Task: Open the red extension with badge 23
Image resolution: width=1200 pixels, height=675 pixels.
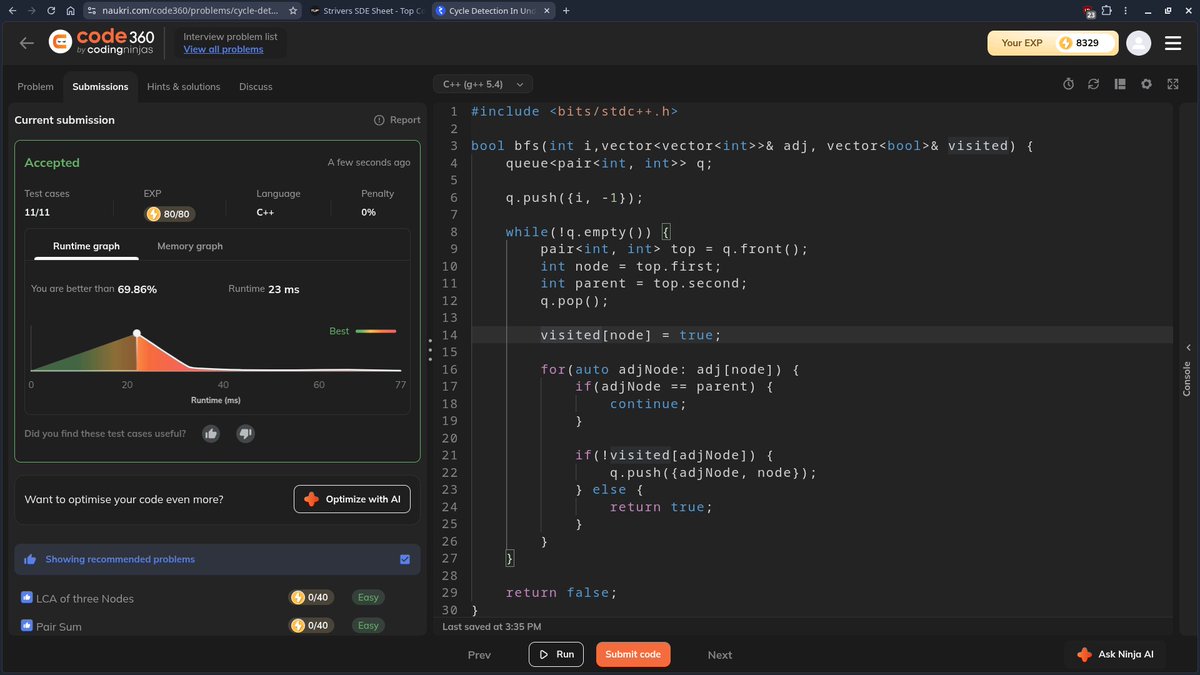Action: (x=1089, y=11)
